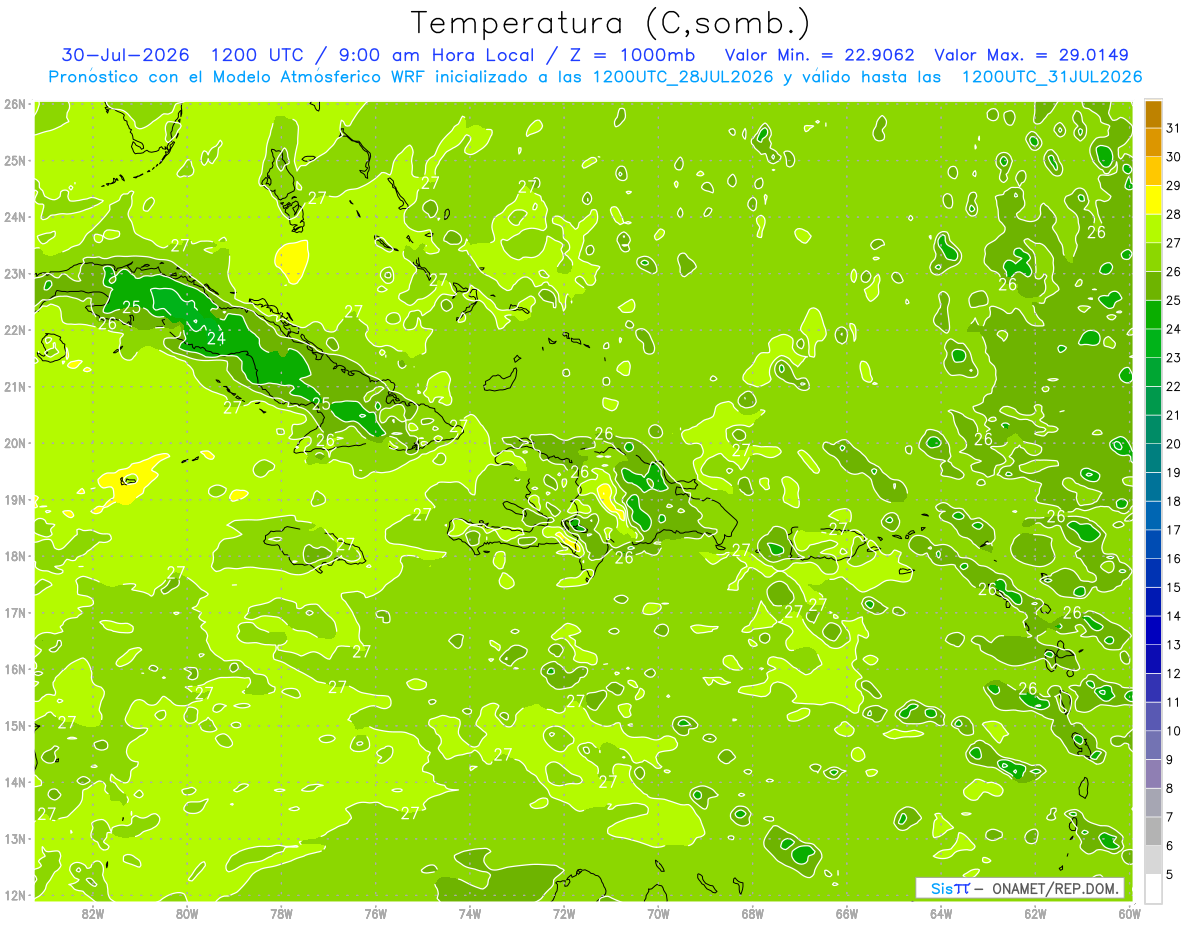This screenshot has height=927, width=1200.
Task: Click the legend value "5"
Action: pos(1170,874)
